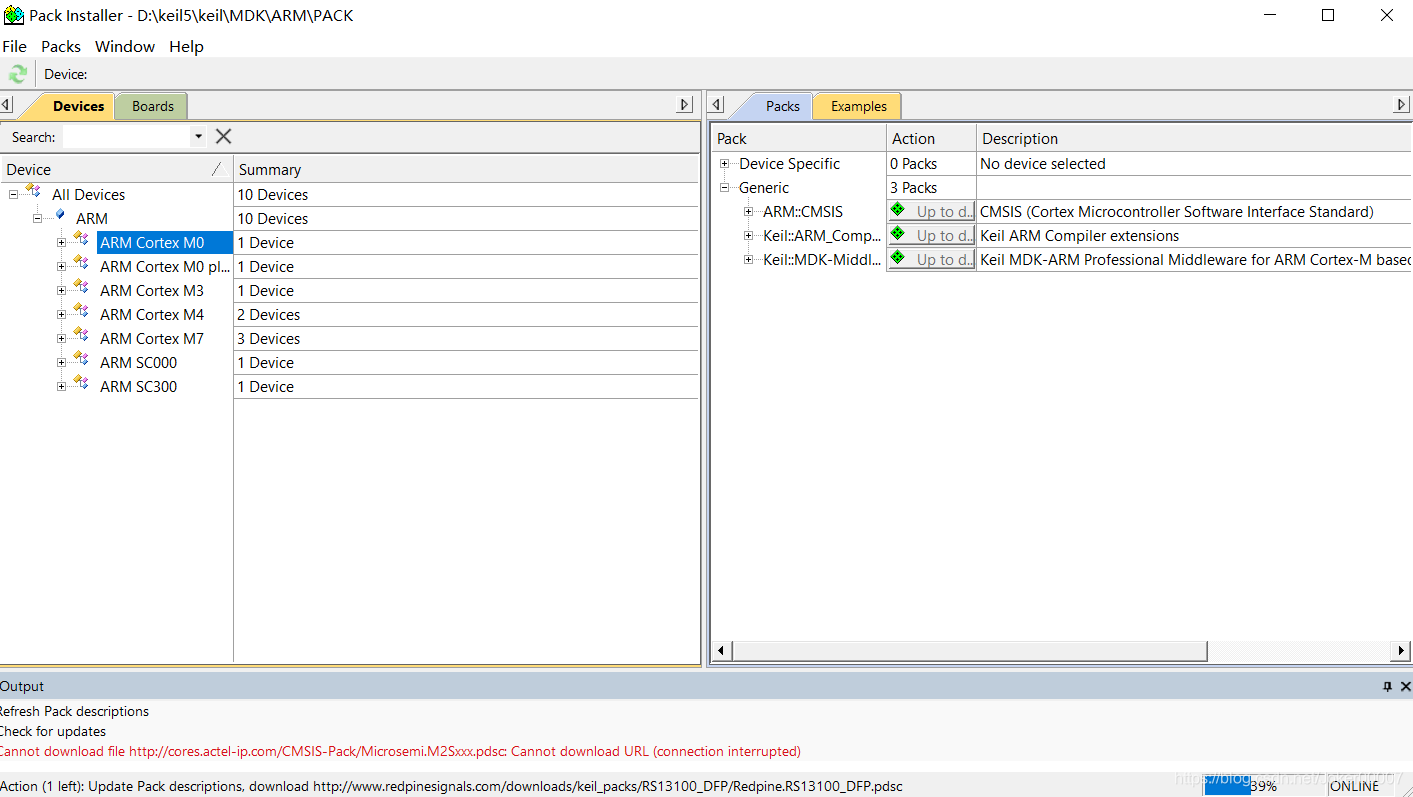Expand the Device Specific packs group
The image size is (1413, 797).
coord(725,163)
